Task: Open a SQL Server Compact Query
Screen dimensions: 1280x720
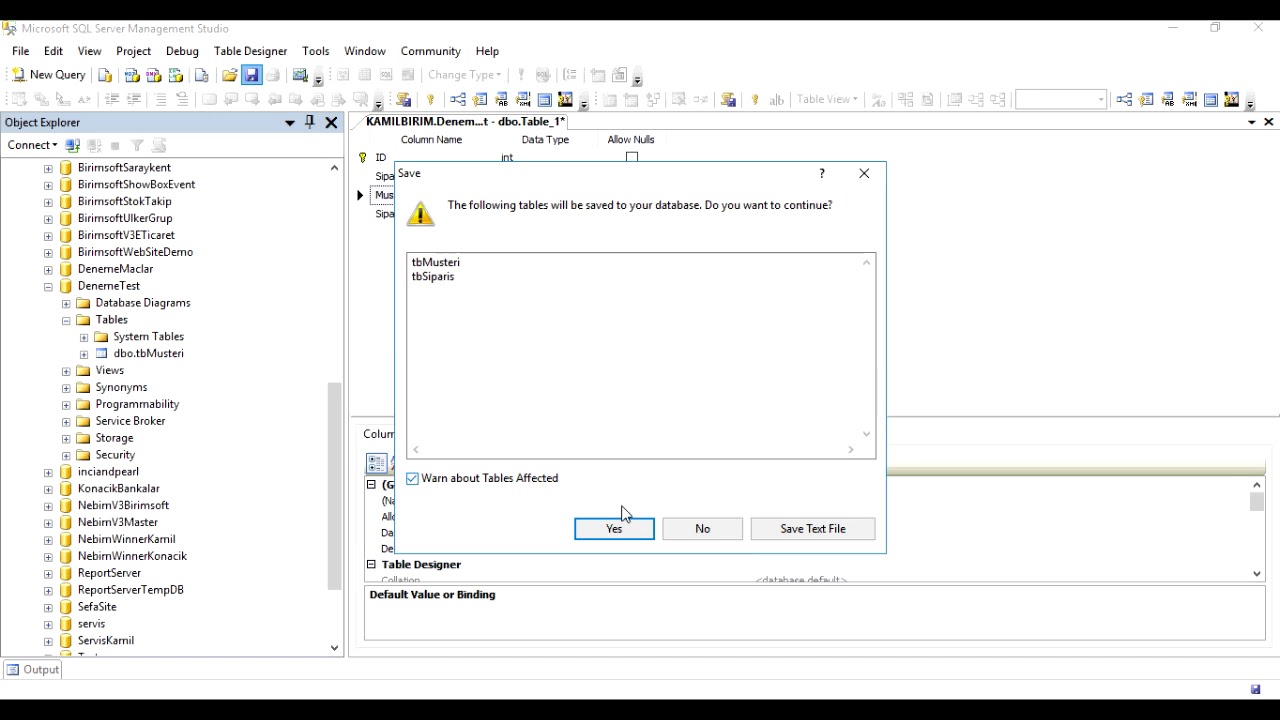Action: click(x=201, y=75)
